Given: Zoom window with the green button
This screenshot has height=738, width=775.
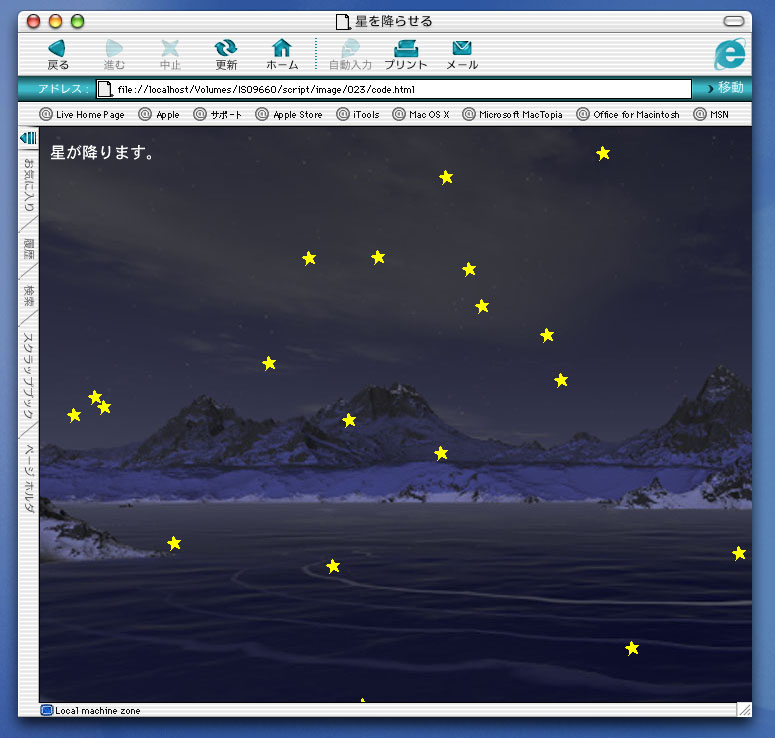Looking at the screenshot, I should point(77,21).
